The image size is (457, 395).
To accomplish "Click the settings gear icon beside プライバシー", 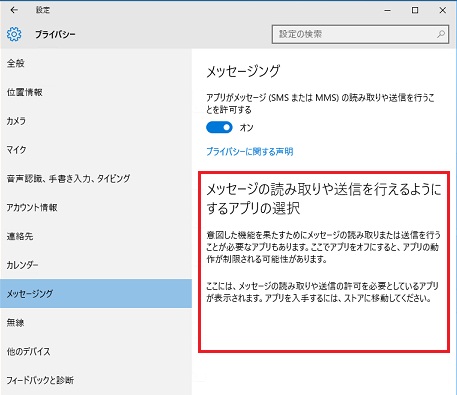I will 14,34.
